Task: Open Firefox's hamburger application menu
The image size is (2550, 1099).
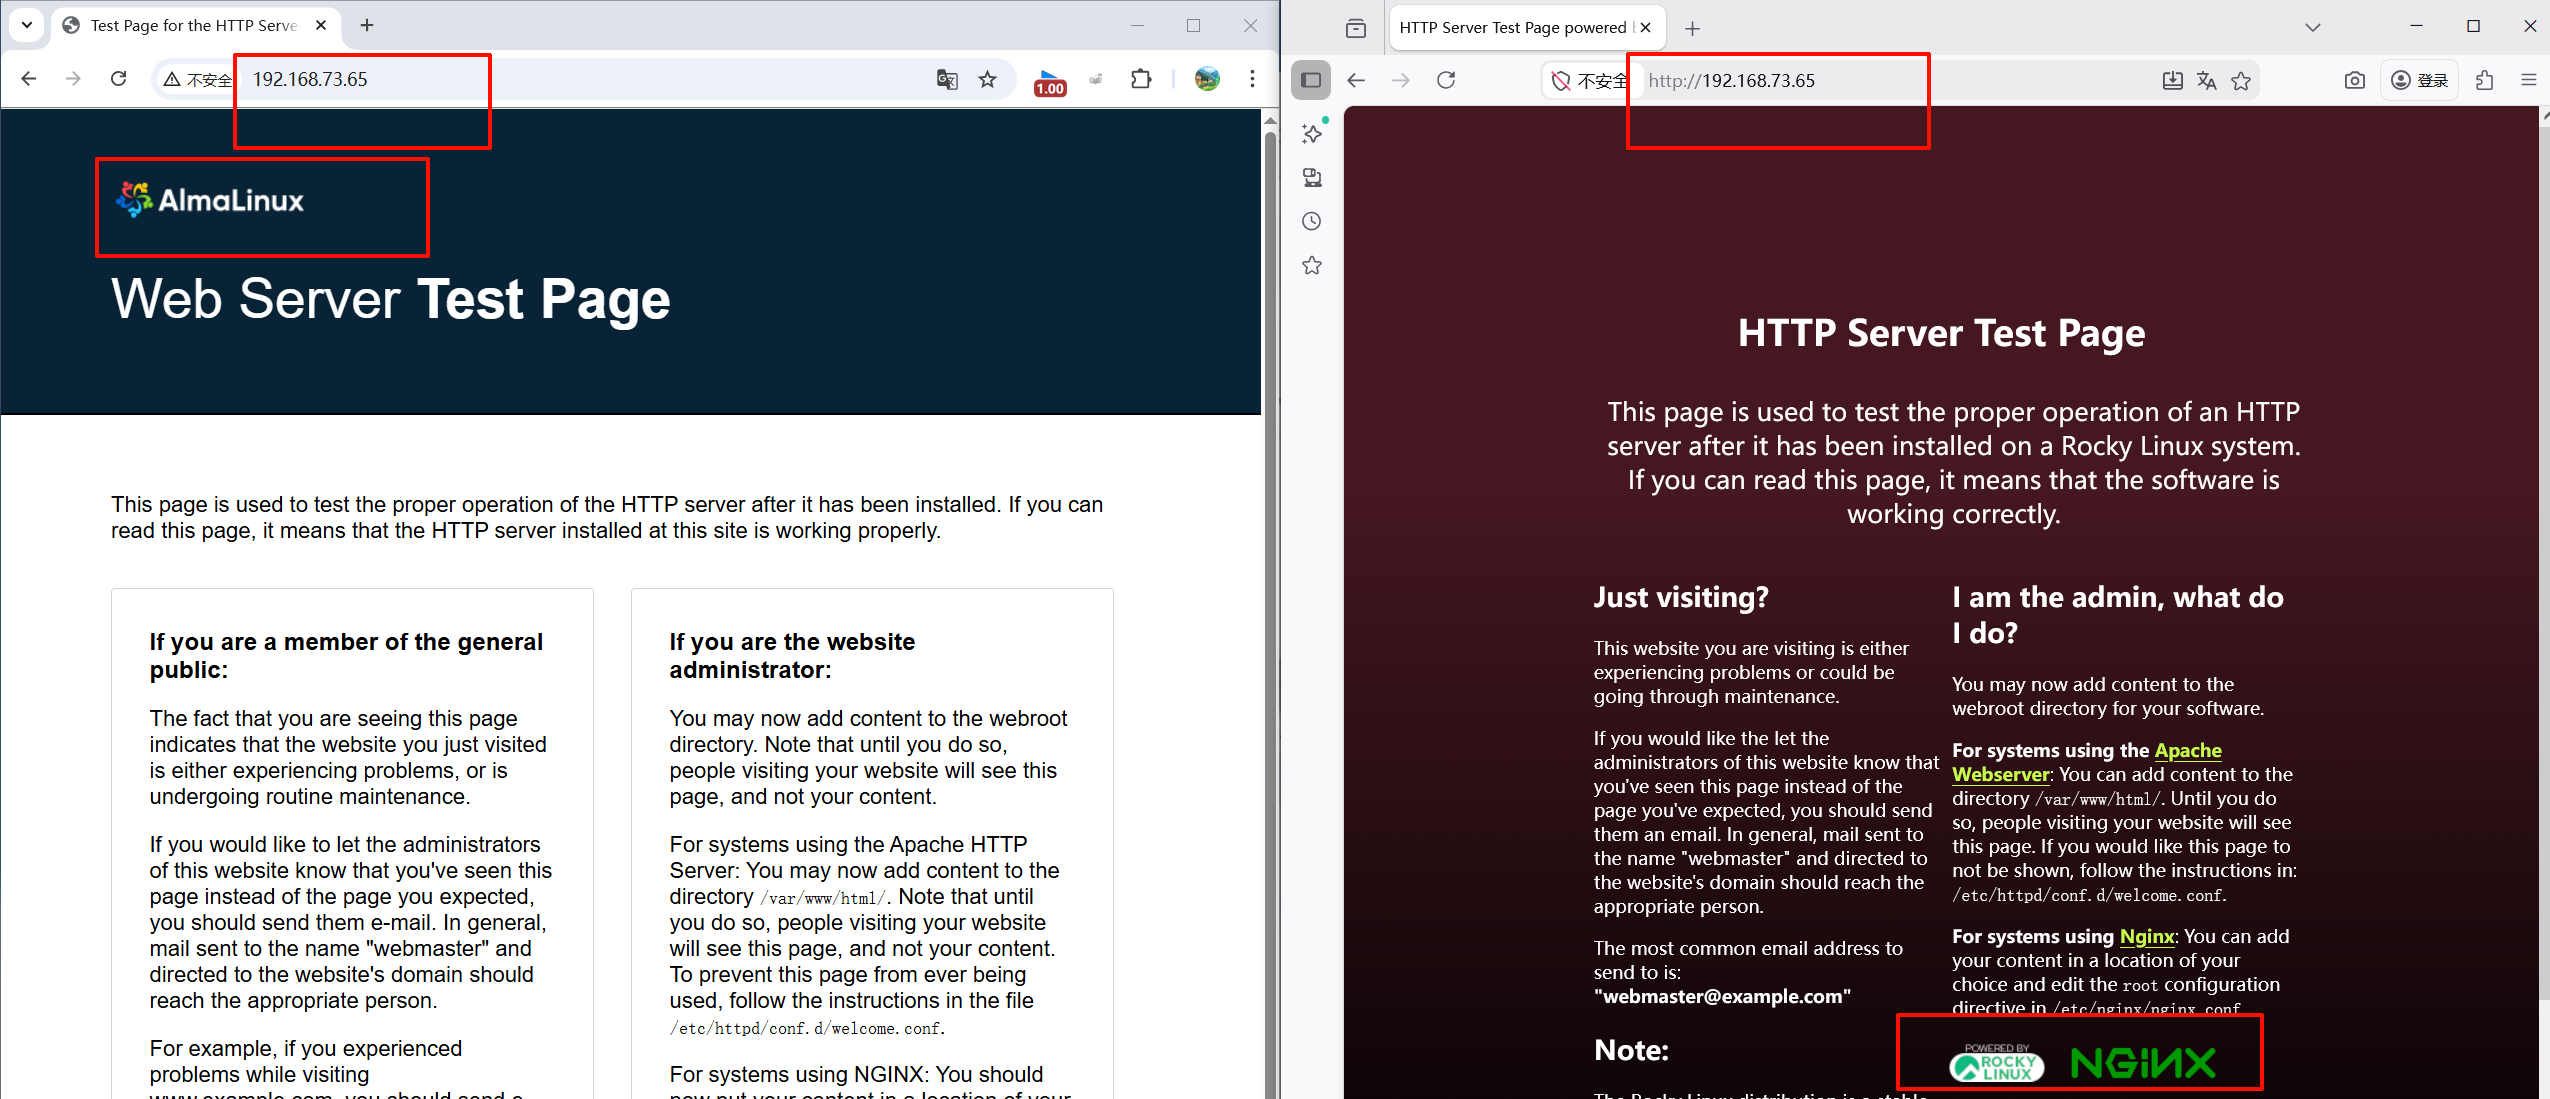Action: point(2529,80)
